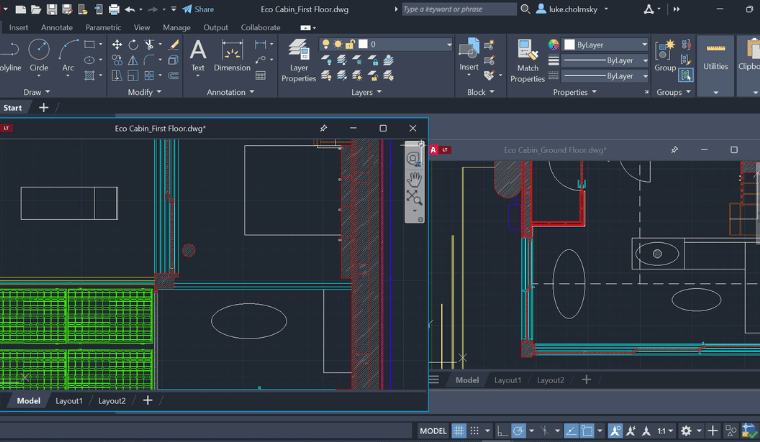Open the layer dropdown list showing 0

[x=386, y=44]
